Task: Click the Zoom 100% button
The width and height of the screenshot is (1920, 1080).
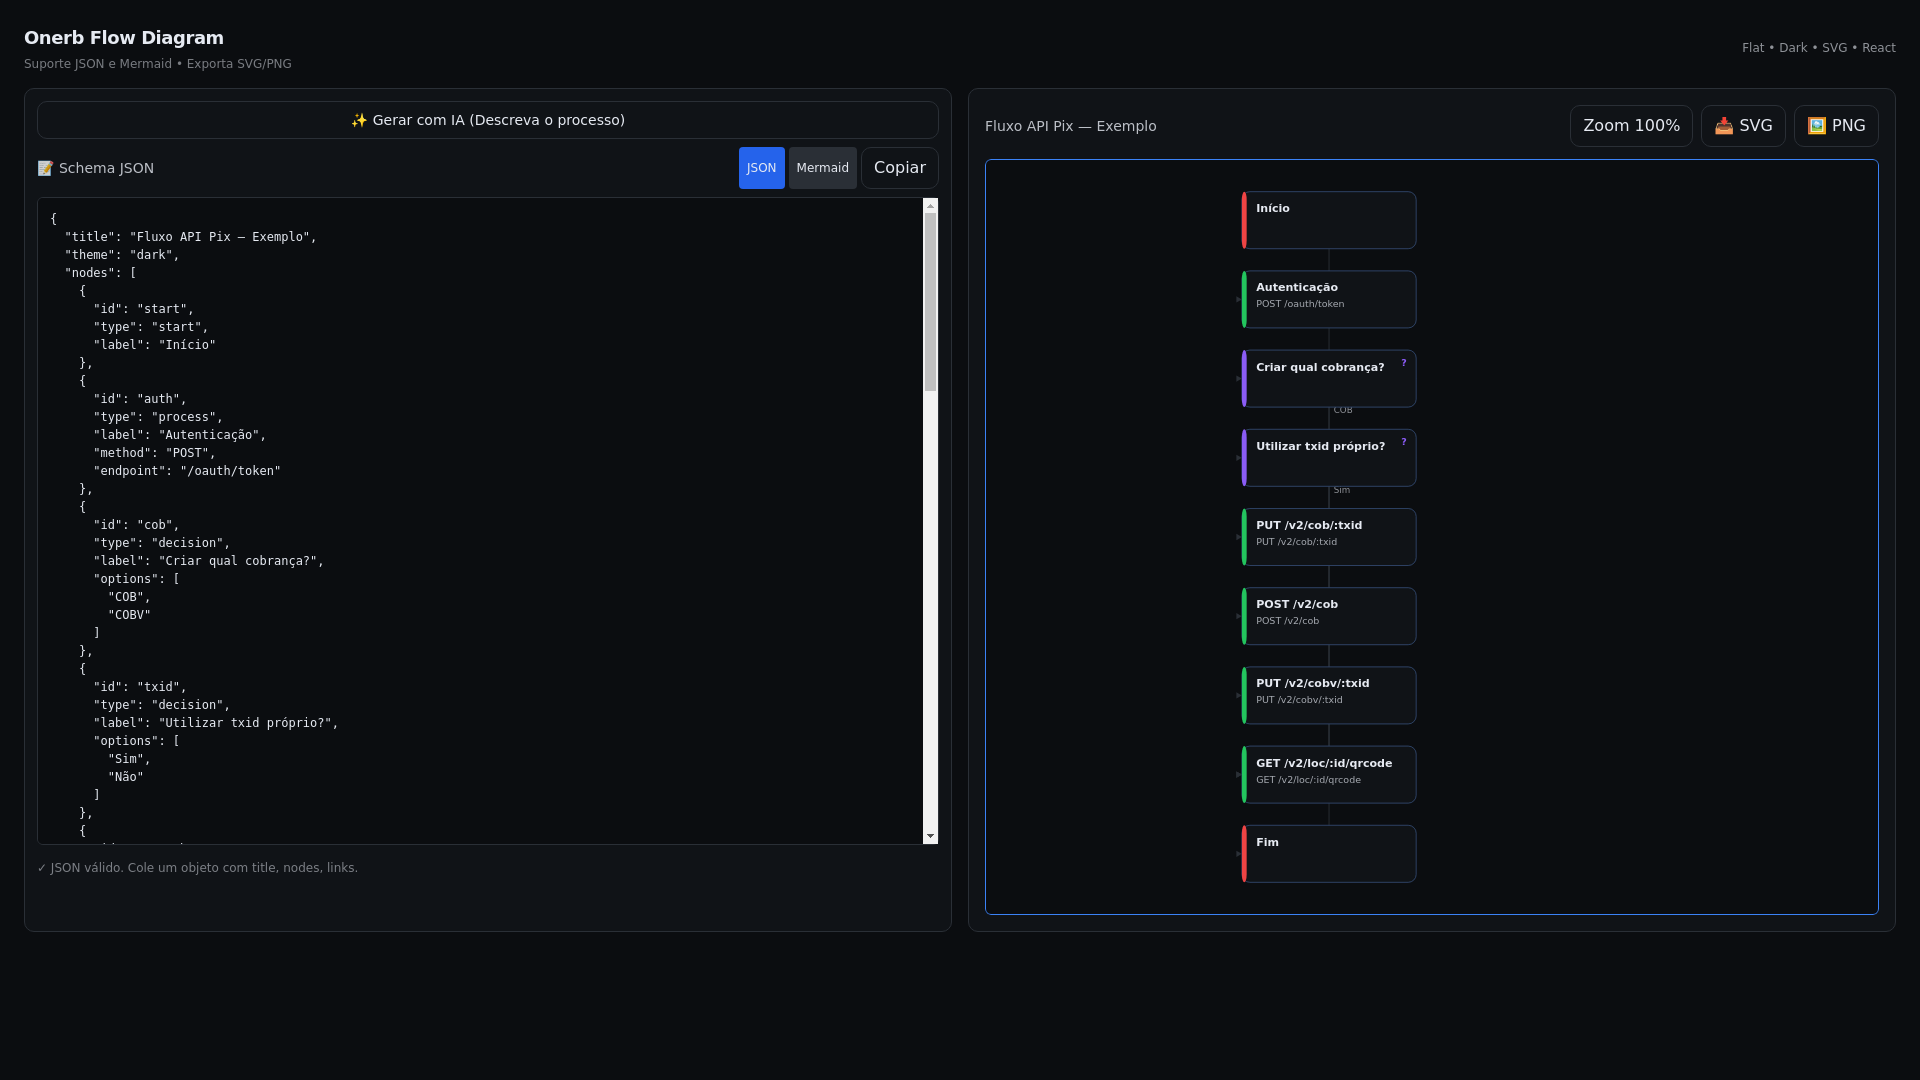Action: point(1631,126)
